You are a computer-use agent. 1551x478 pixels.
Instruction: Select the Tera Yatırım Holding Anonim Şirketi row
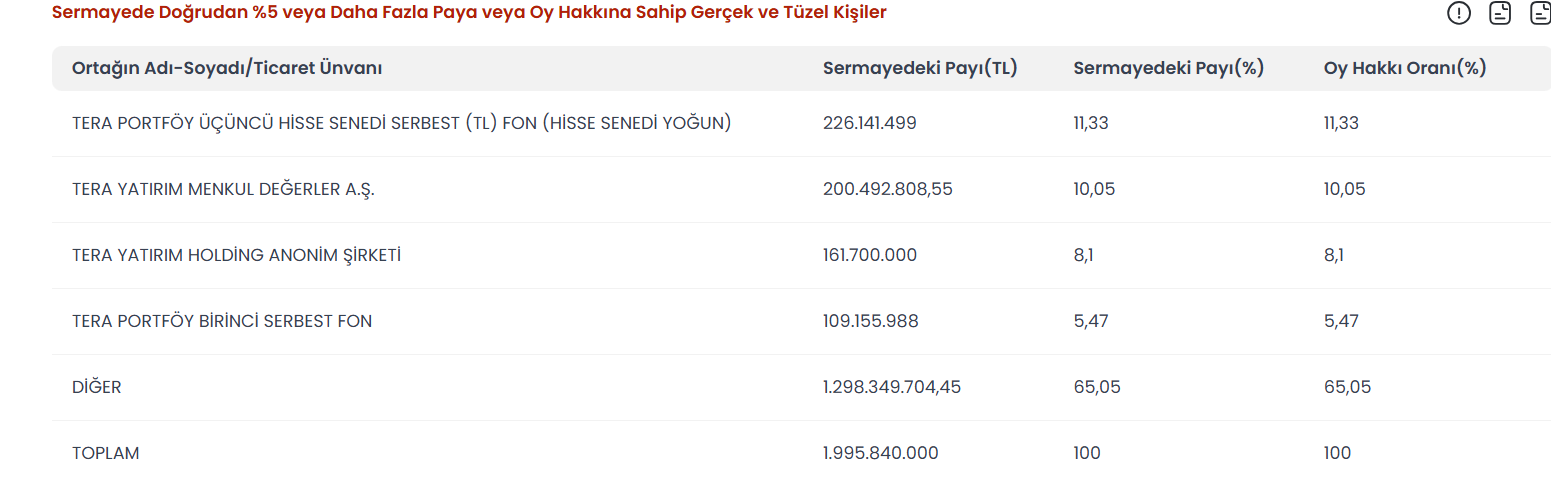coord(236,255)
